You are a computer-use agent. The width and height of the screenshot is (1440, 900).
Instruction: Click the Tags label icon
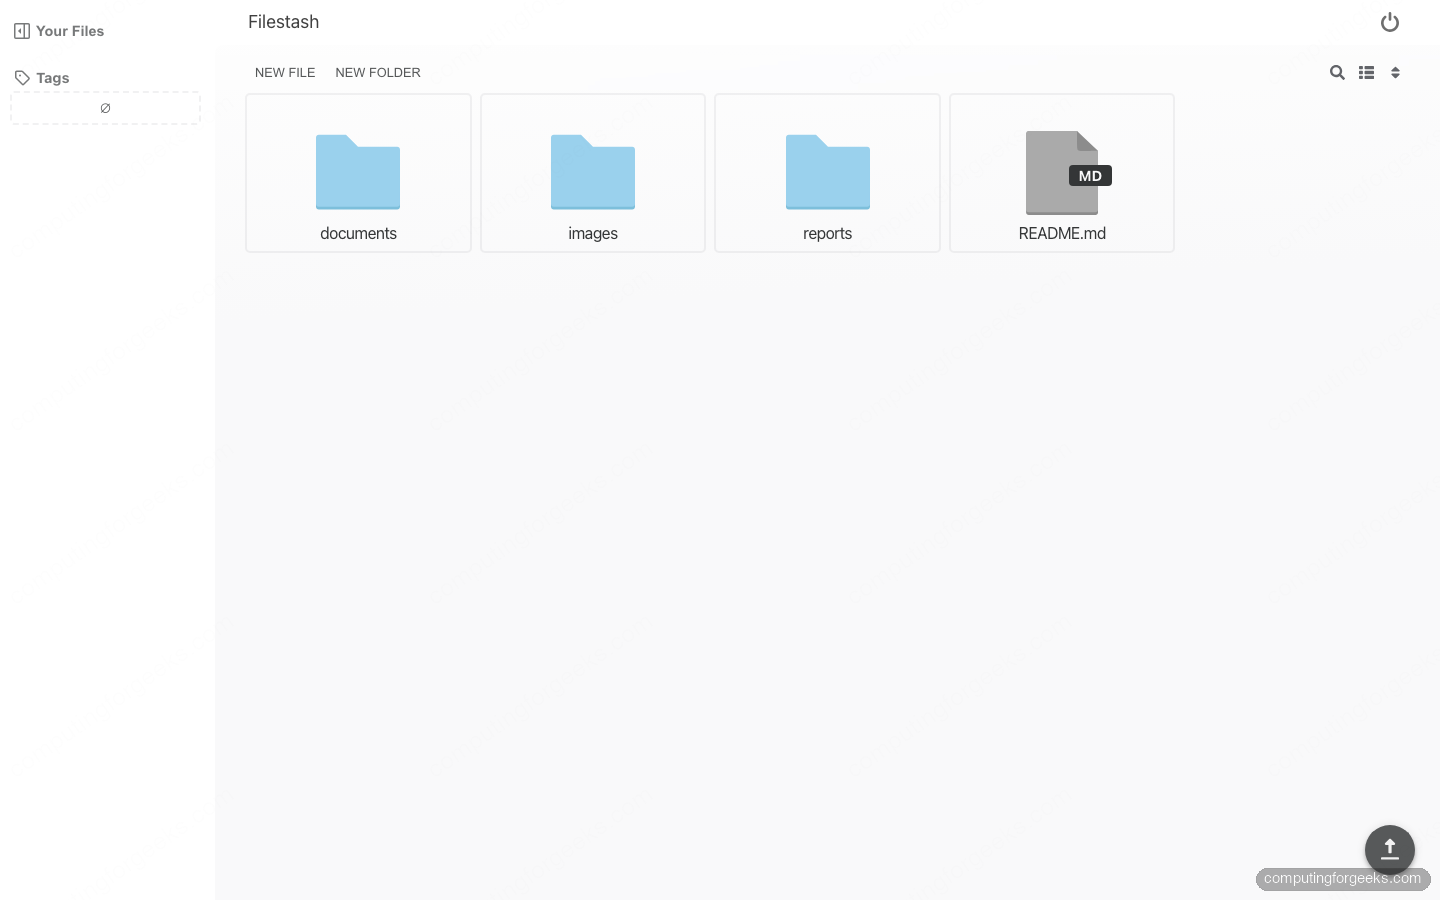[22, 78]
